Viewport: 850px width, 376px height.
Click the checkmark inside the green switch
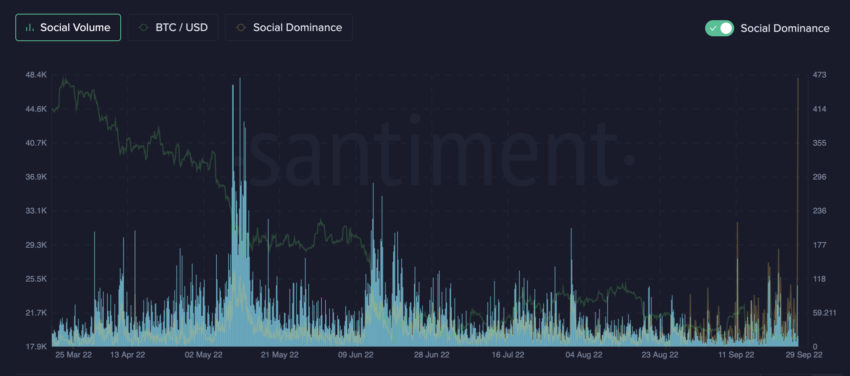point(713,28)
